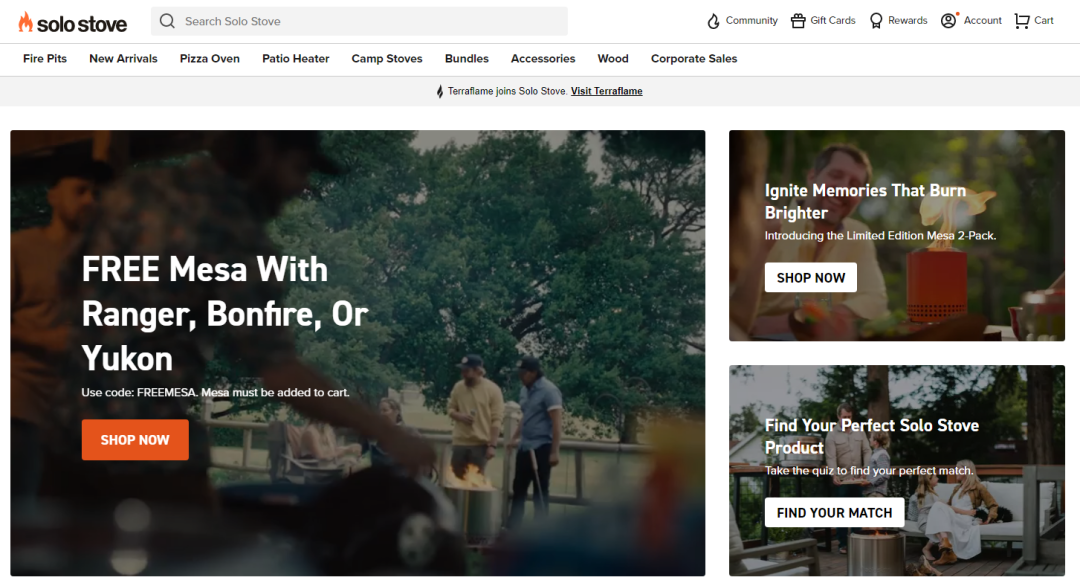Screen dimensions: 1080x583
Task: Open the Wood menu
Action: point(613,59)
